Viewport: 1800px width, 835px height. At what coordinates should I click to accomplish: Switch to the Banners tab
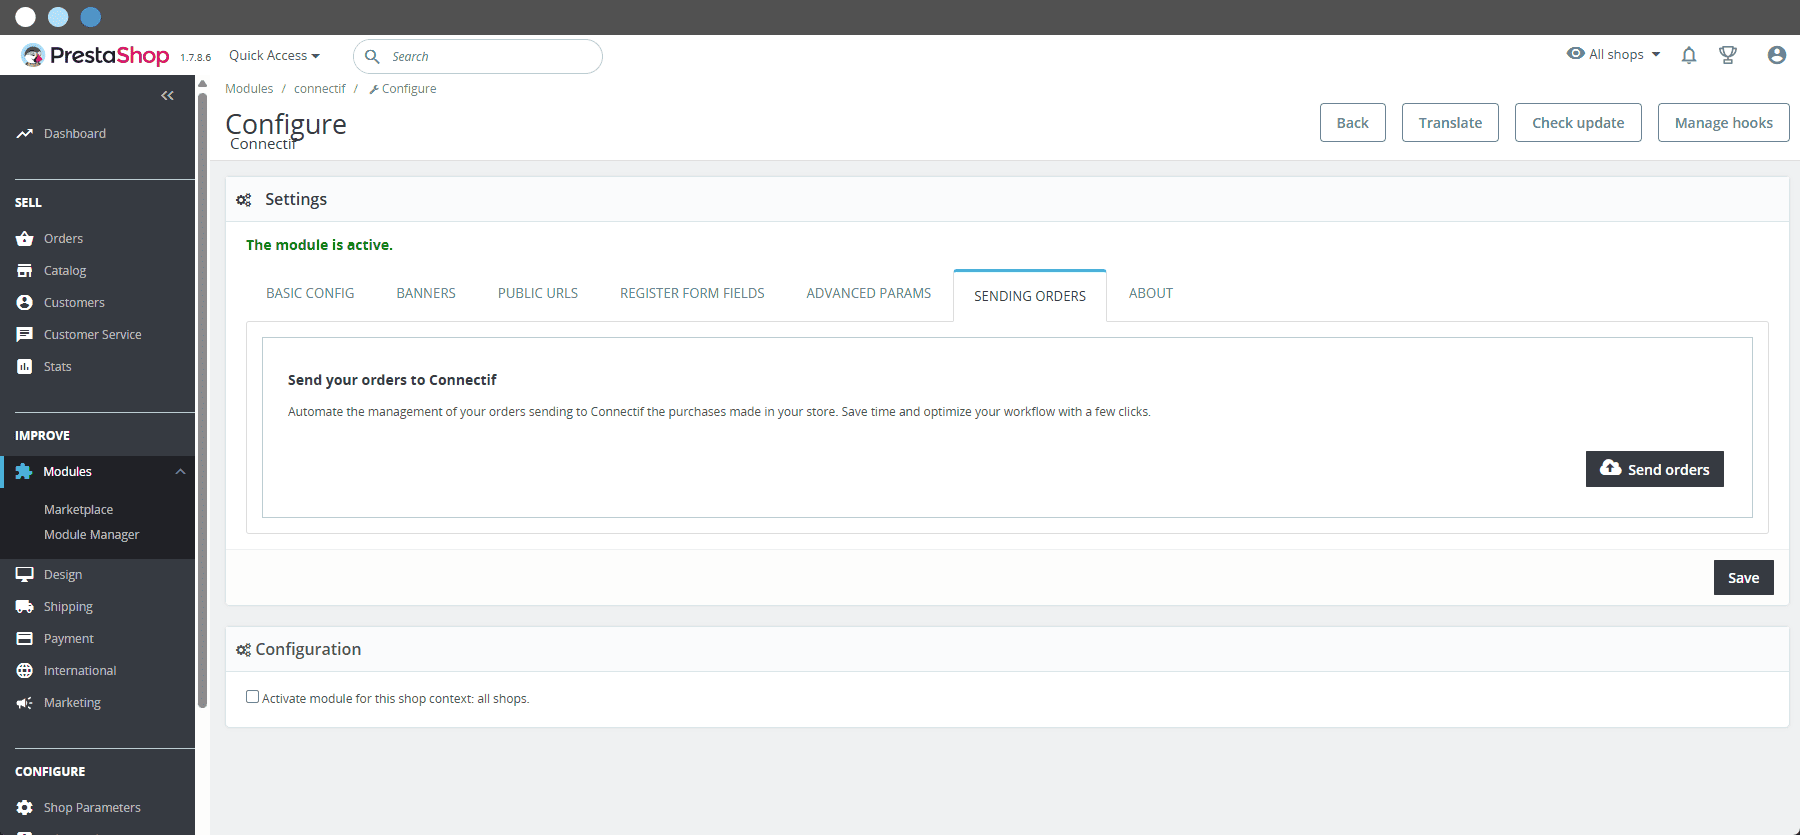click(x=426, y=294)
